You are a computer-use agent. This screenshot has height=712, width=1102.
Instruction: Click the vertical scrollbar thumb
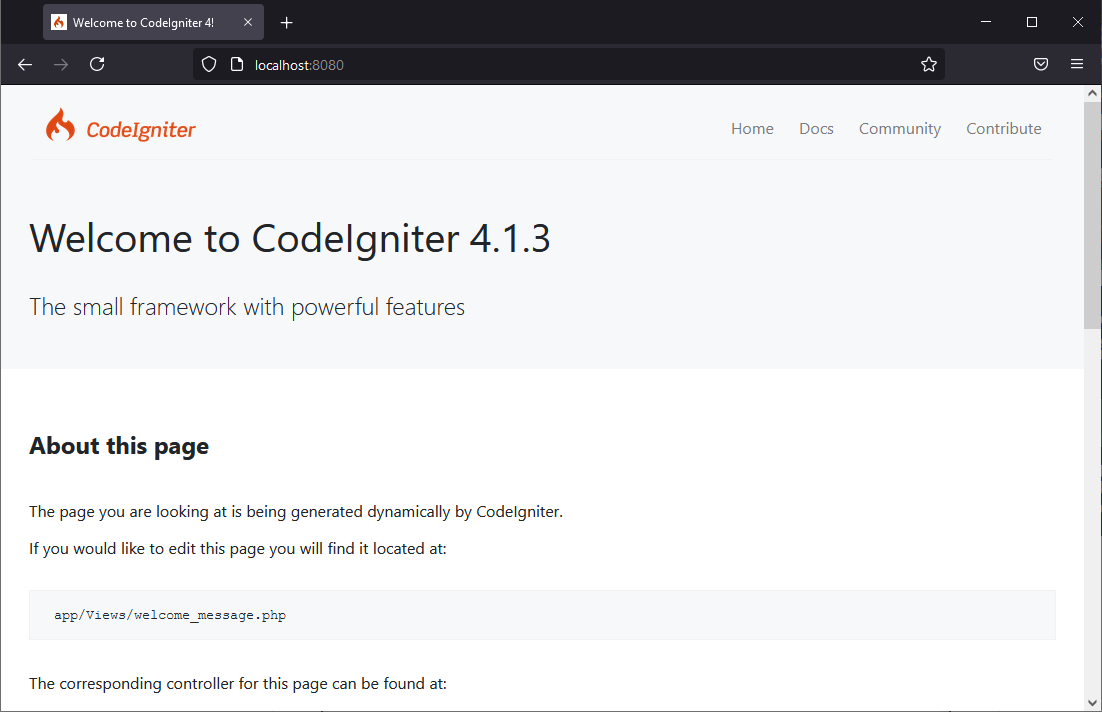pos(1092,215)
